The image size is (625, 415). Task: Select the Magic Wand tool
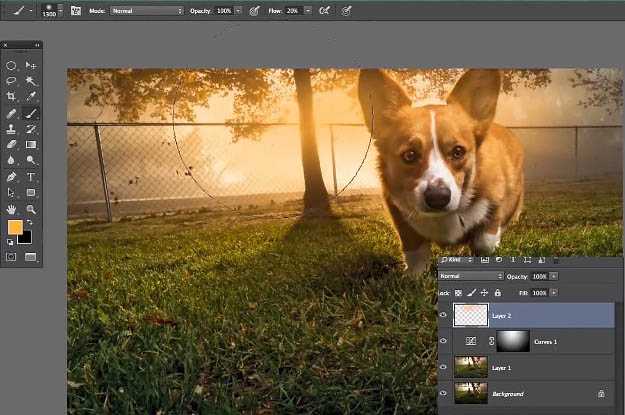coord(31,81)
